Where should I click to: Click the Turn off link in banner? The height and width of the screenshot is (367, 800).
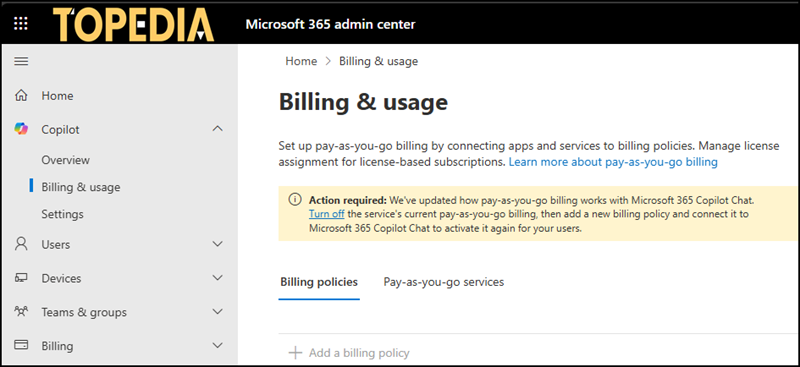pyautogui.click(x=327, y=214)
